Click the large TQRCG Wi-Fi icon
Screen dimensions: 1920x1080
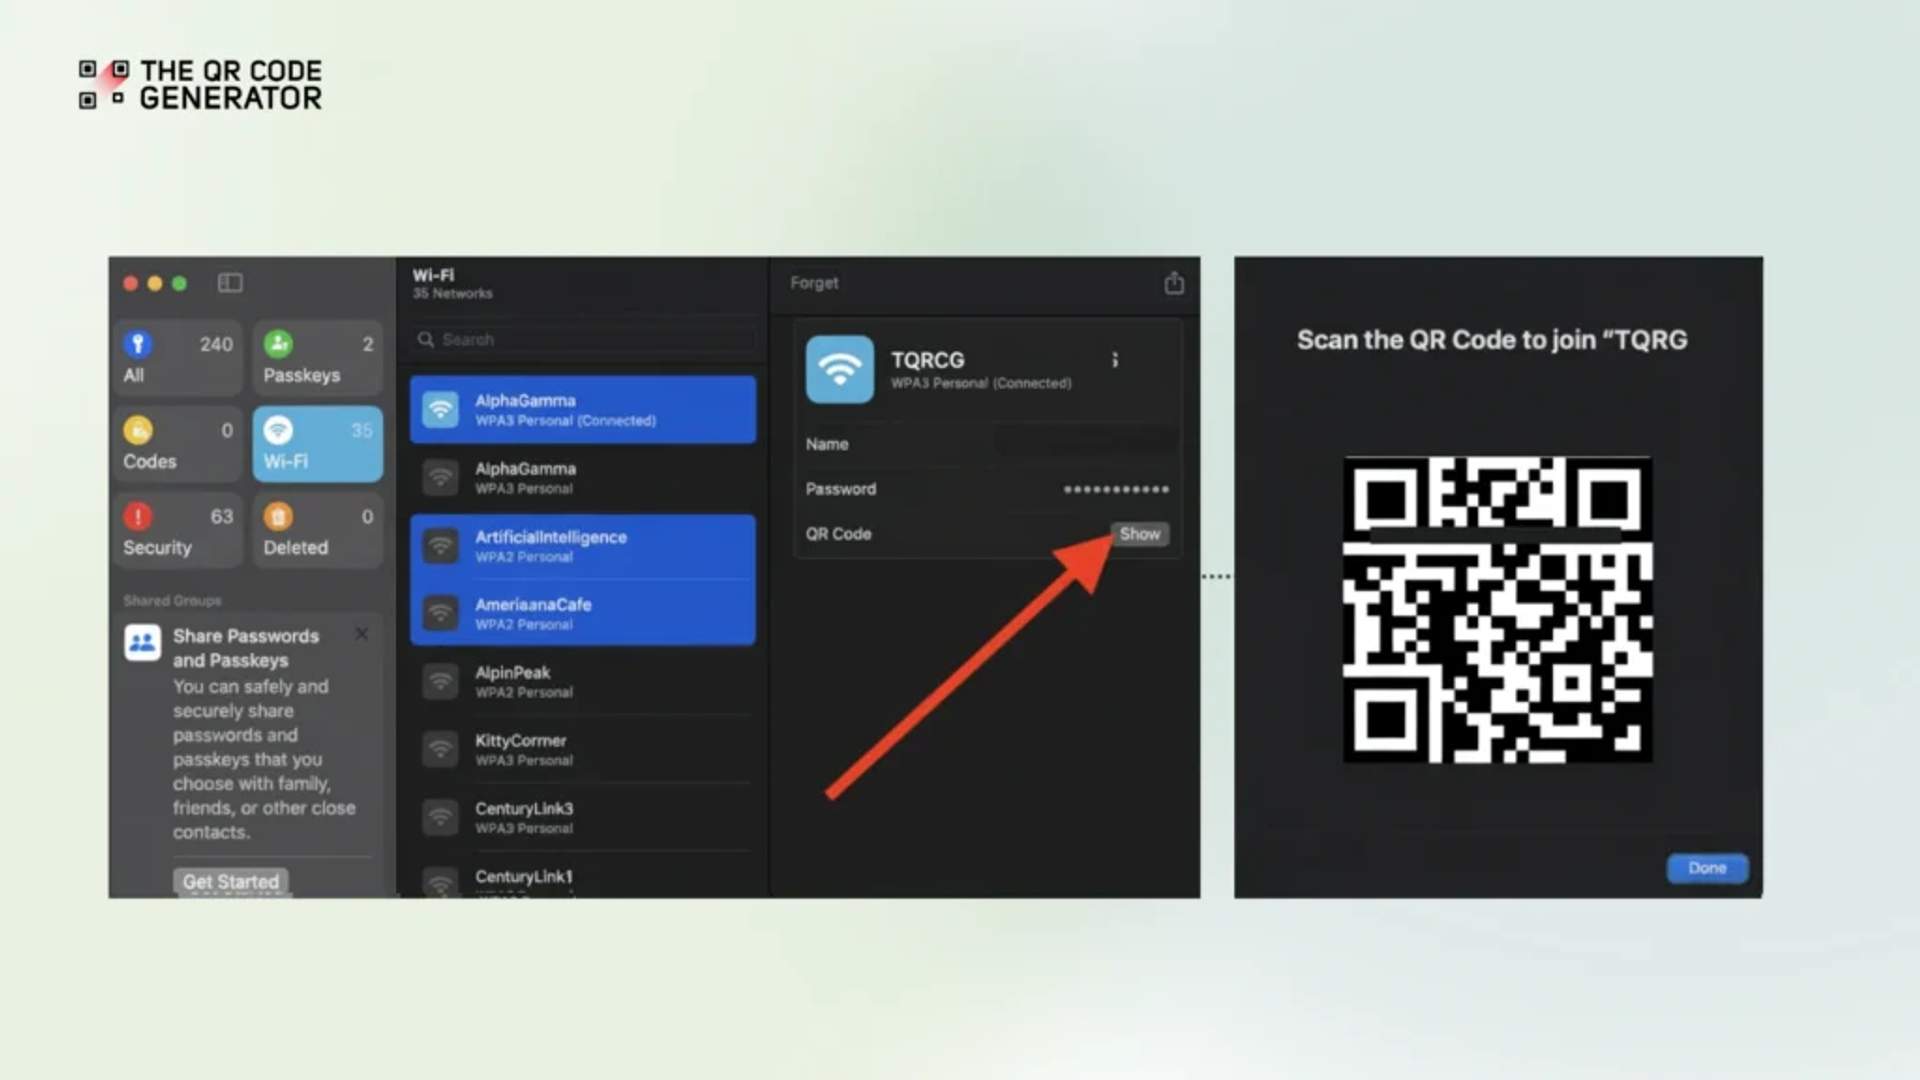point(840,369)
